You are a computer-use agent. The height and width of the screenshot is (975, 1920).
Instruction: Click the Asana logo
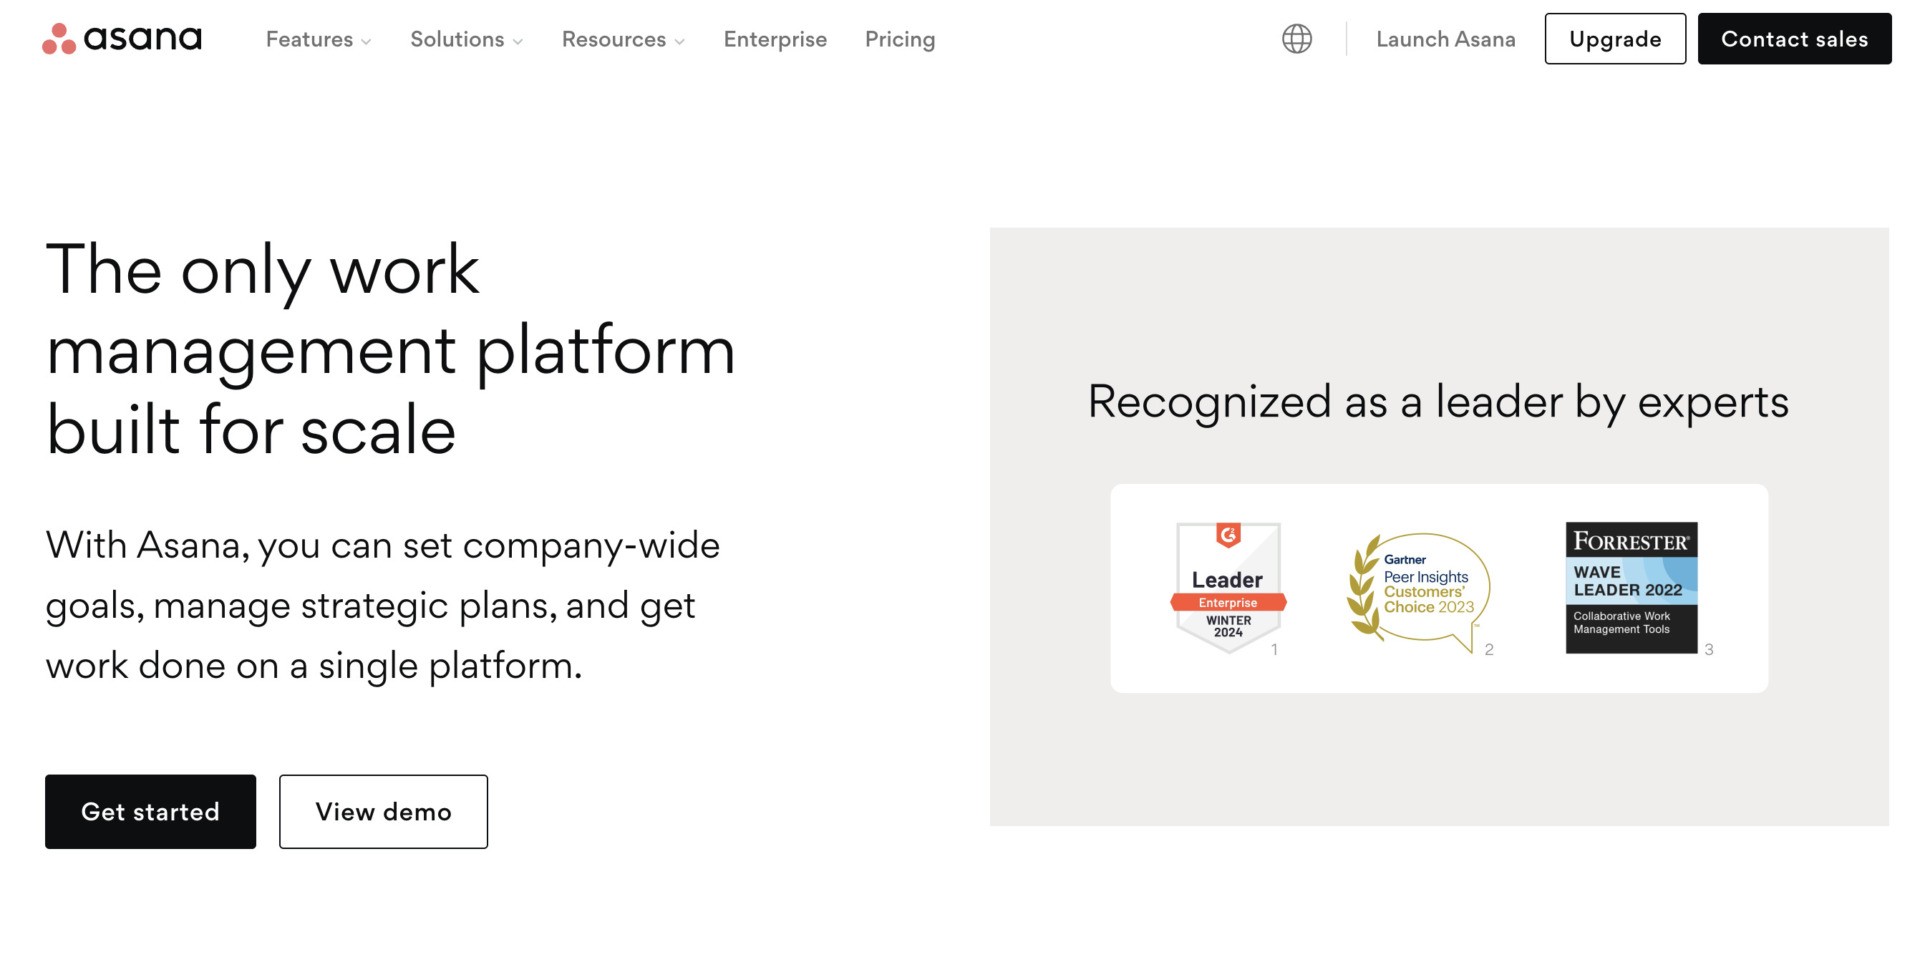122,38
